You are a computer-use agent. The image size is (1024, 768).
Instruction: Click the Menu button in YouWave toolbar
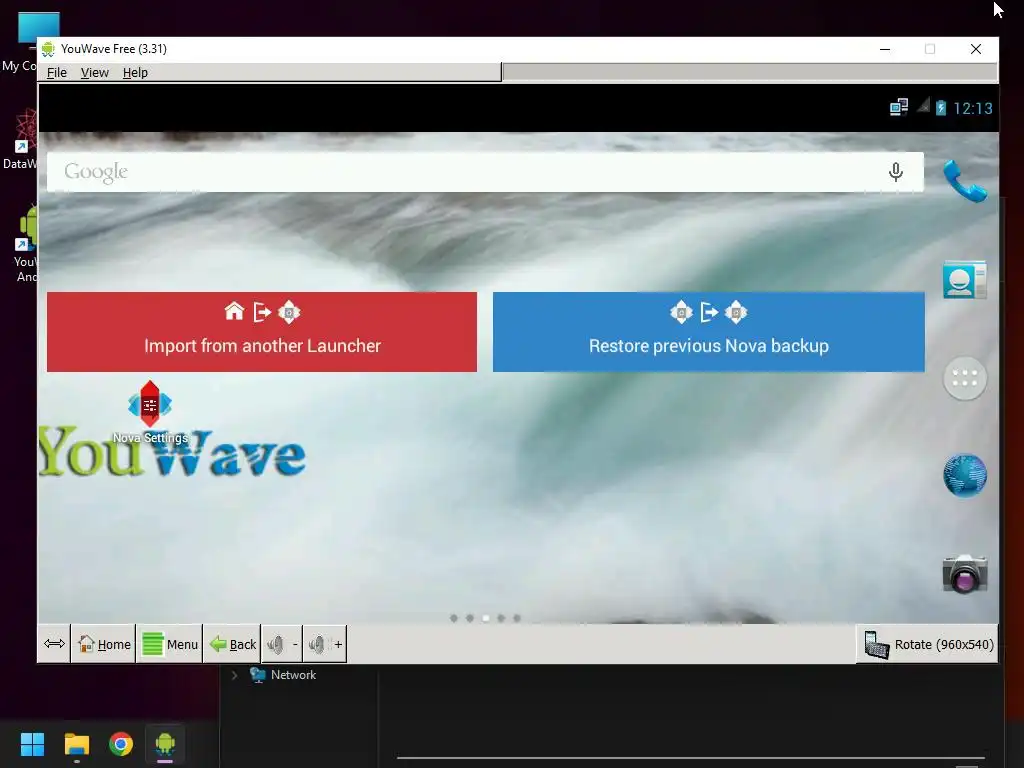pyautogui.click(x=170, y=645)
